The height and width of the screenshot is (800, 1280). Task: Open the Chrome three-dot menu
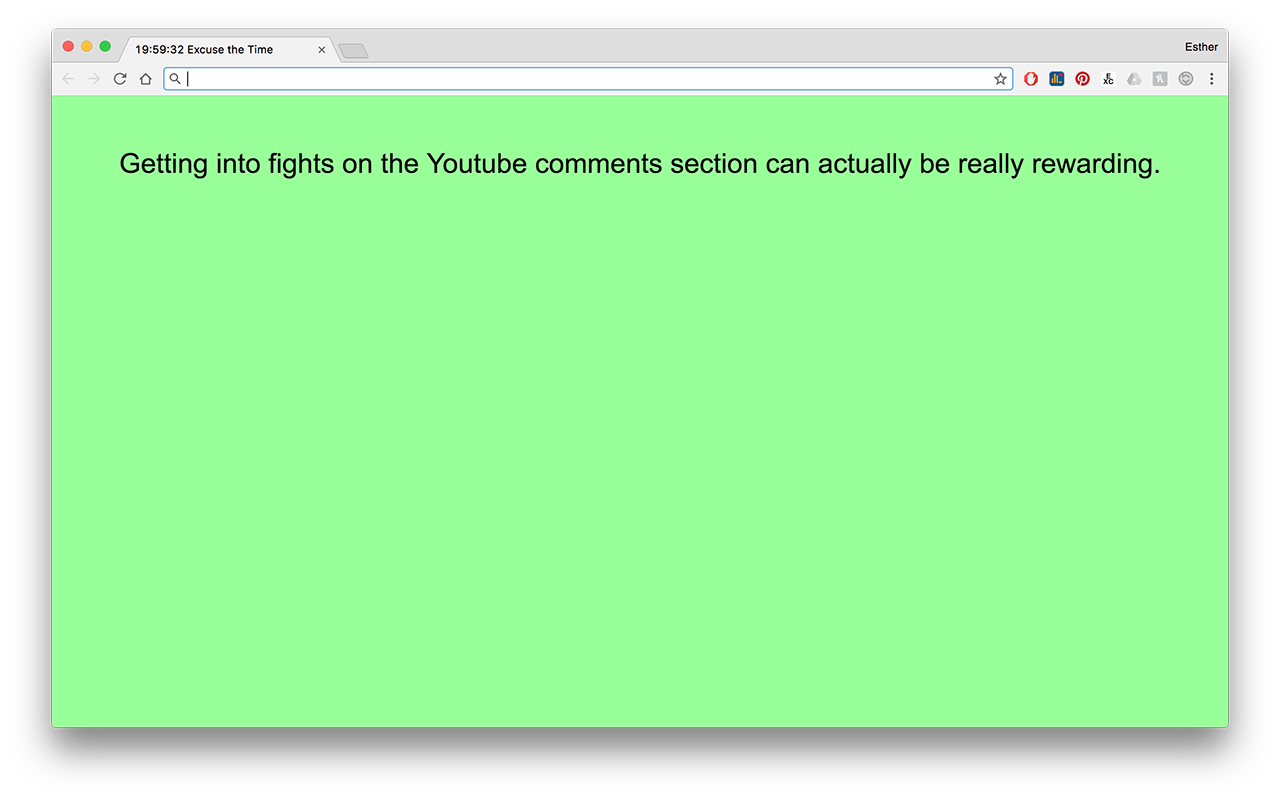coord(1211,79)
